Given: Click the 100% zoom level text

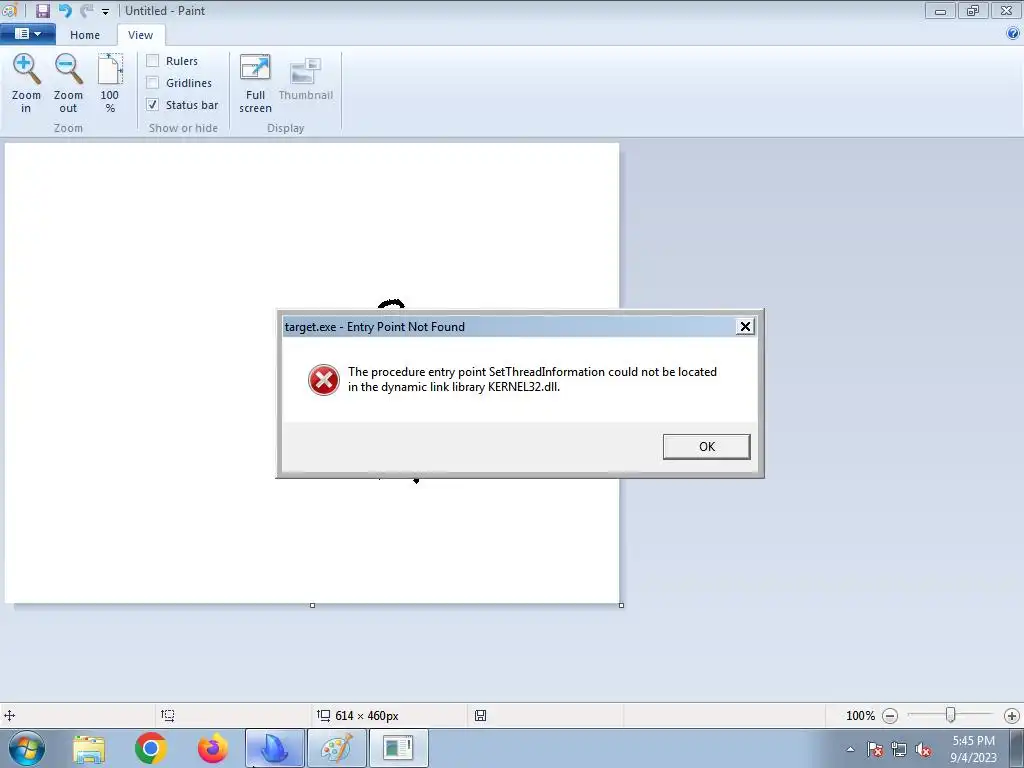Looking at the screenshot, I should (860, 716).
